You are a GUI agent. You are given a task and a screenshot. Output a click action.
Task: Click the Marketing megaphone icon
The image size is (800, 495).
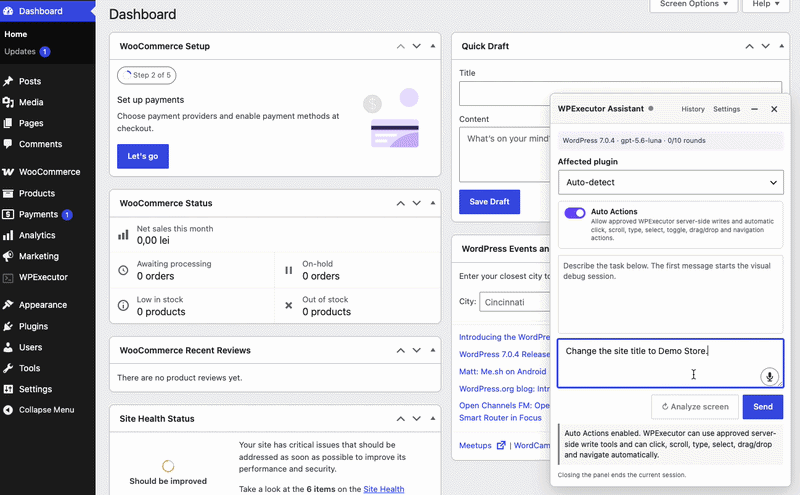click(8, 256)
